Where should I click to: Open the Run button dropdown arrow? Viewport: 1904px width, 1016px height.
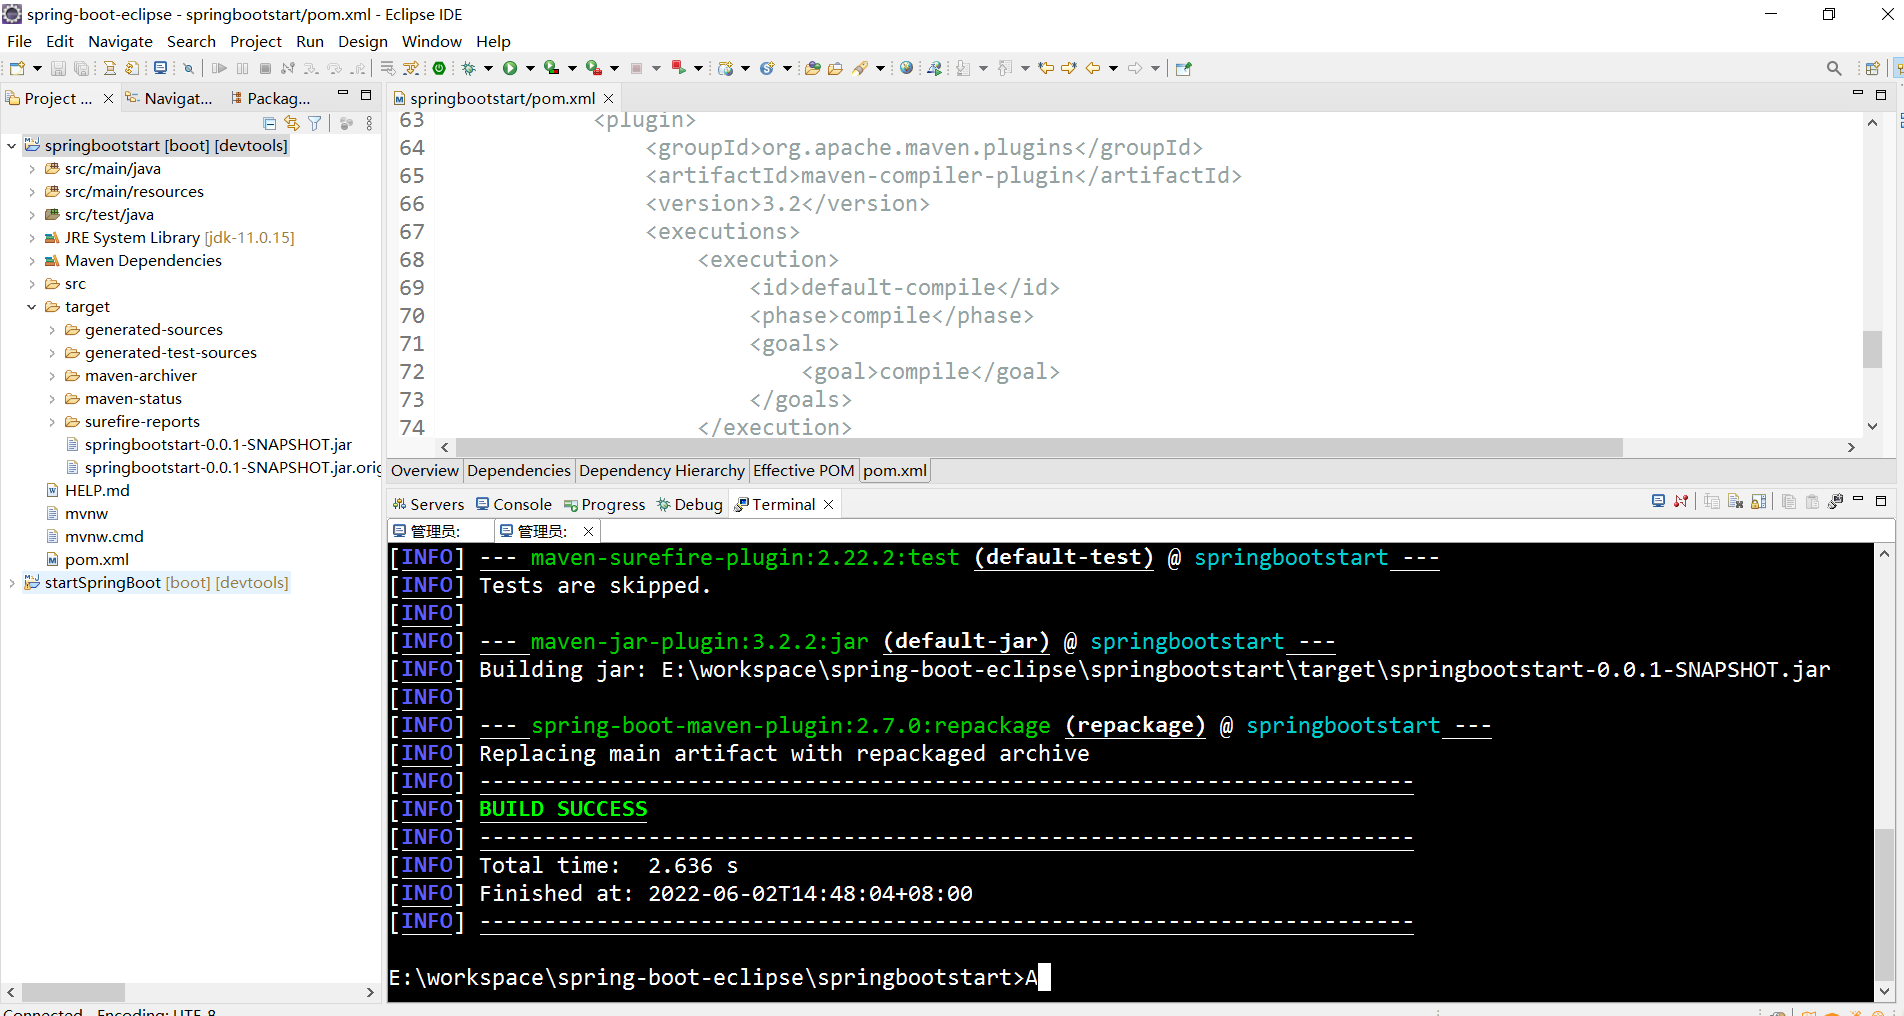pyautogui.click(x=530, y=68)
